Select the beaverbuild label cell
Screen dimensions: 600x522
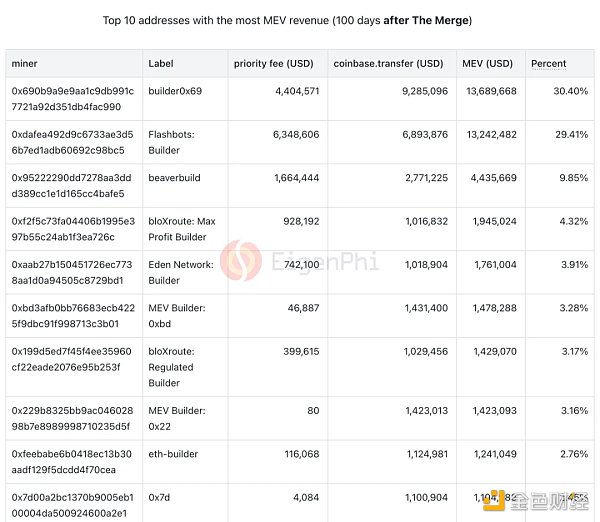[174, 178]
